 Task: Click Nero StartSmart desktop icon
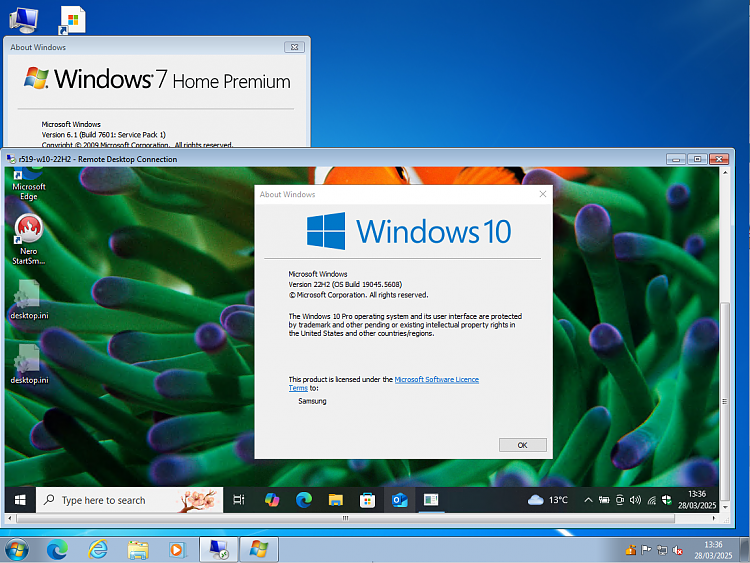(29, 239)
